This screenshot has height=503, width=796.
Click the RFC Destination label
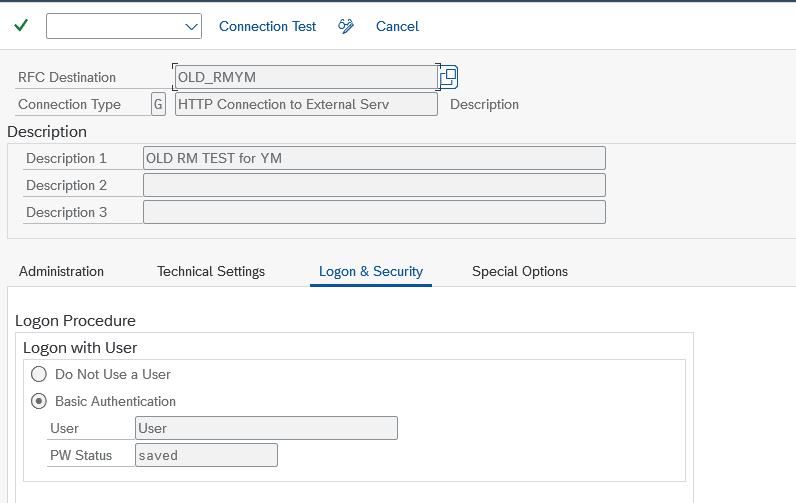tap(67, 77)
